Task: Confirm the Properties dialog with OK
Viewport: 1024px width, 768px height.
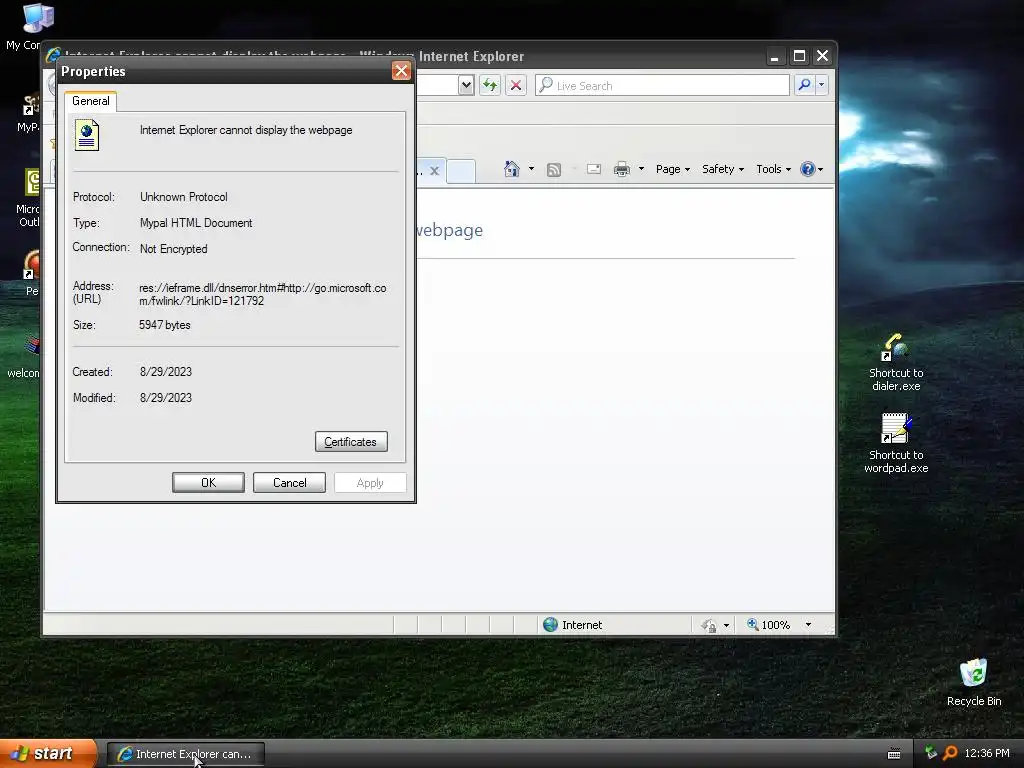Action: [208, 483]
